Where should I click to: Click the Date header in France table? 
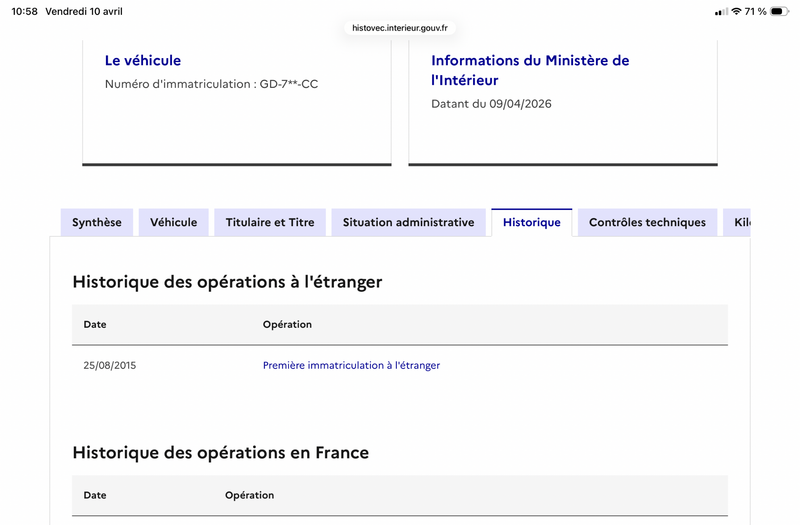95,495
